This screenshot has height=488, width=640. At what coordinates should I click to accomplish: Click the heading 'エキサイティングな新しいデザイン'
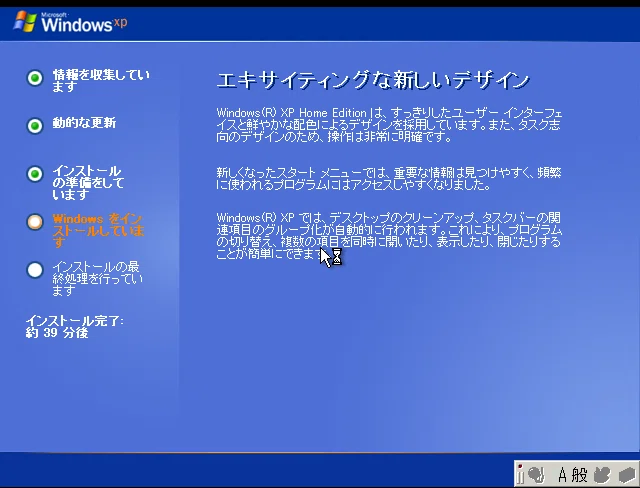point(373,80)
